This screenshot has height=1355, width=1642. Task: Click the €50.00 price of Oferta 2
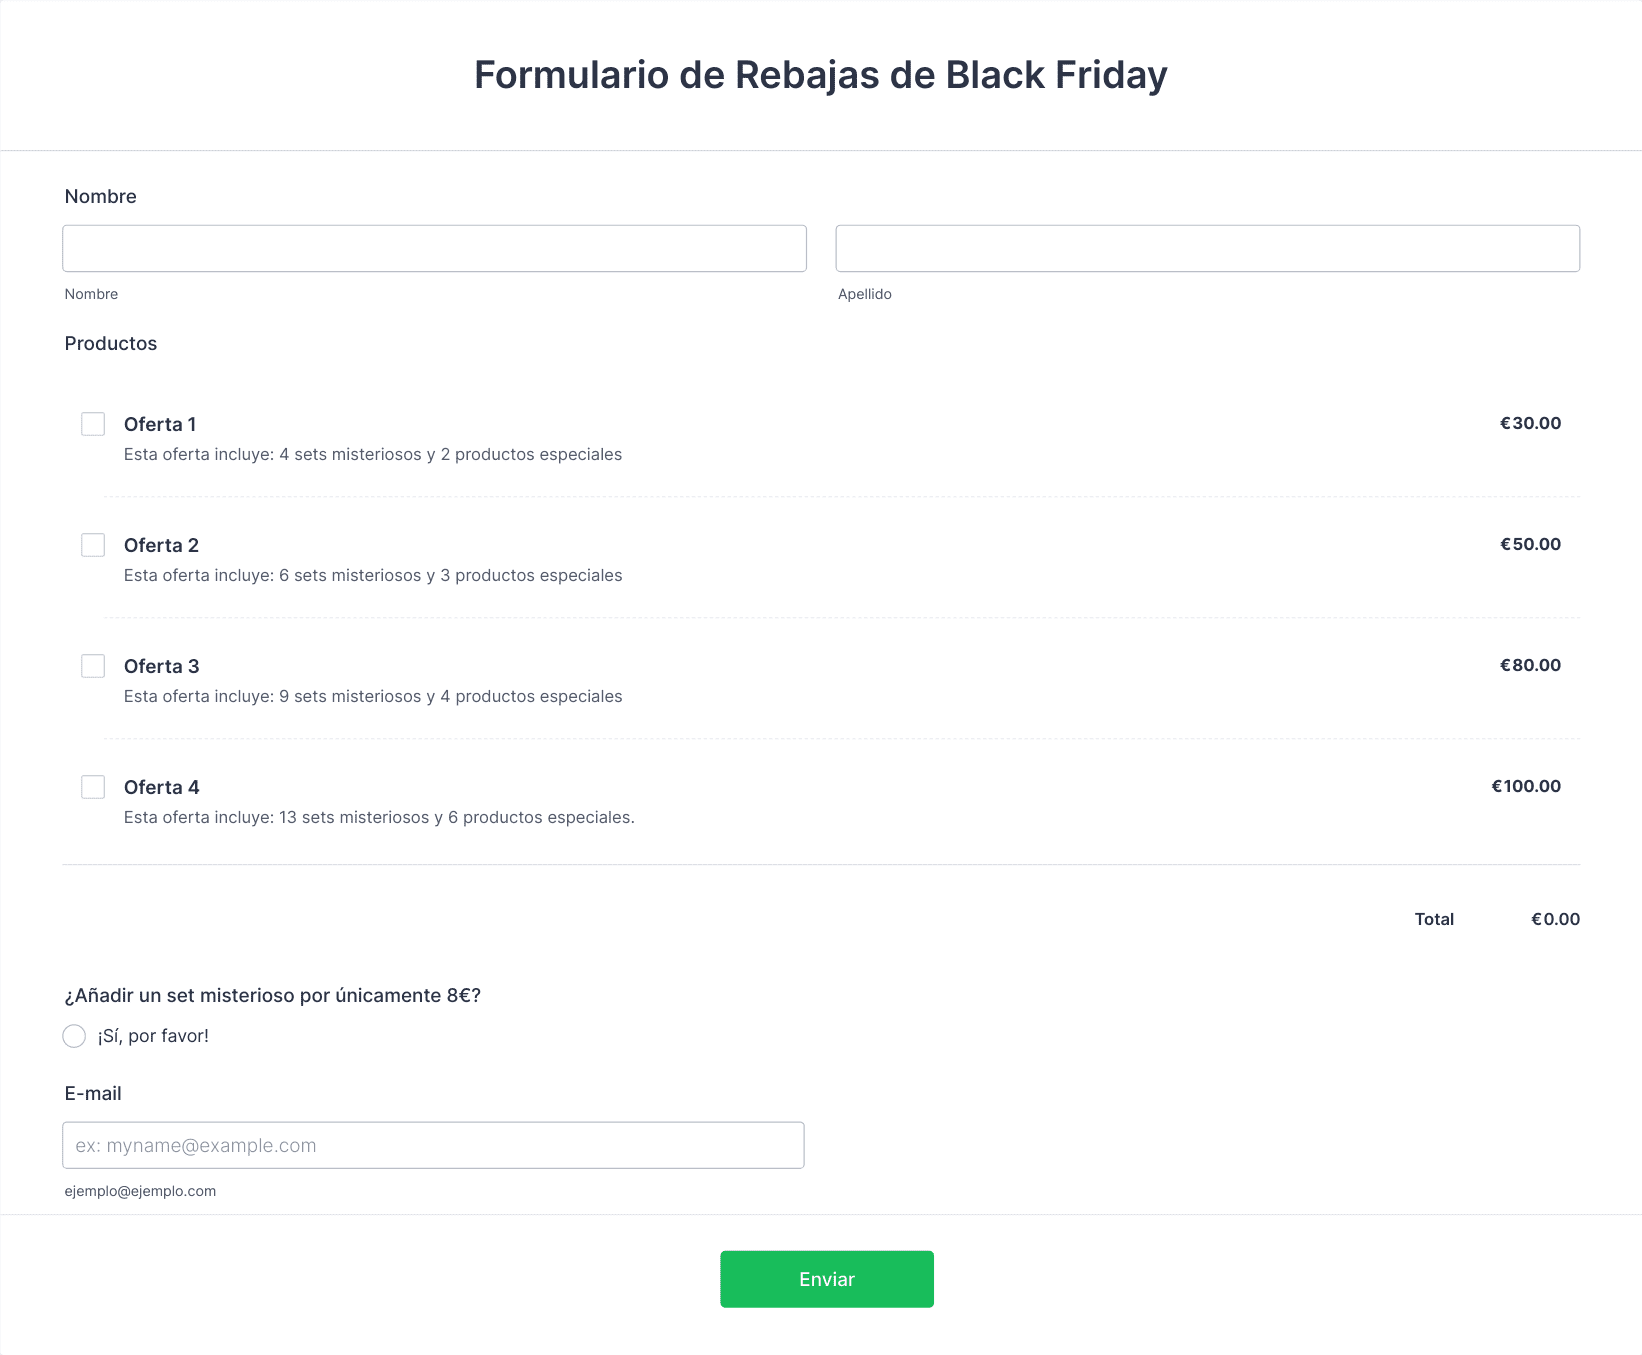coord(1530,544)
